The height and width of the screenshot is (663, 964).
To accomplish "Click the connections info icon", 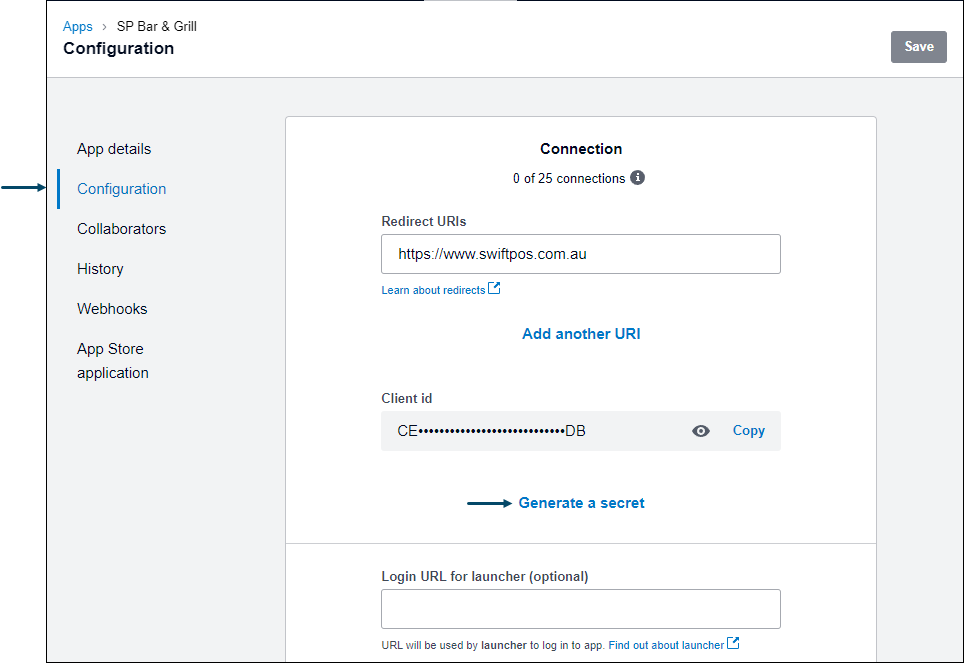I will pos(638,178).
